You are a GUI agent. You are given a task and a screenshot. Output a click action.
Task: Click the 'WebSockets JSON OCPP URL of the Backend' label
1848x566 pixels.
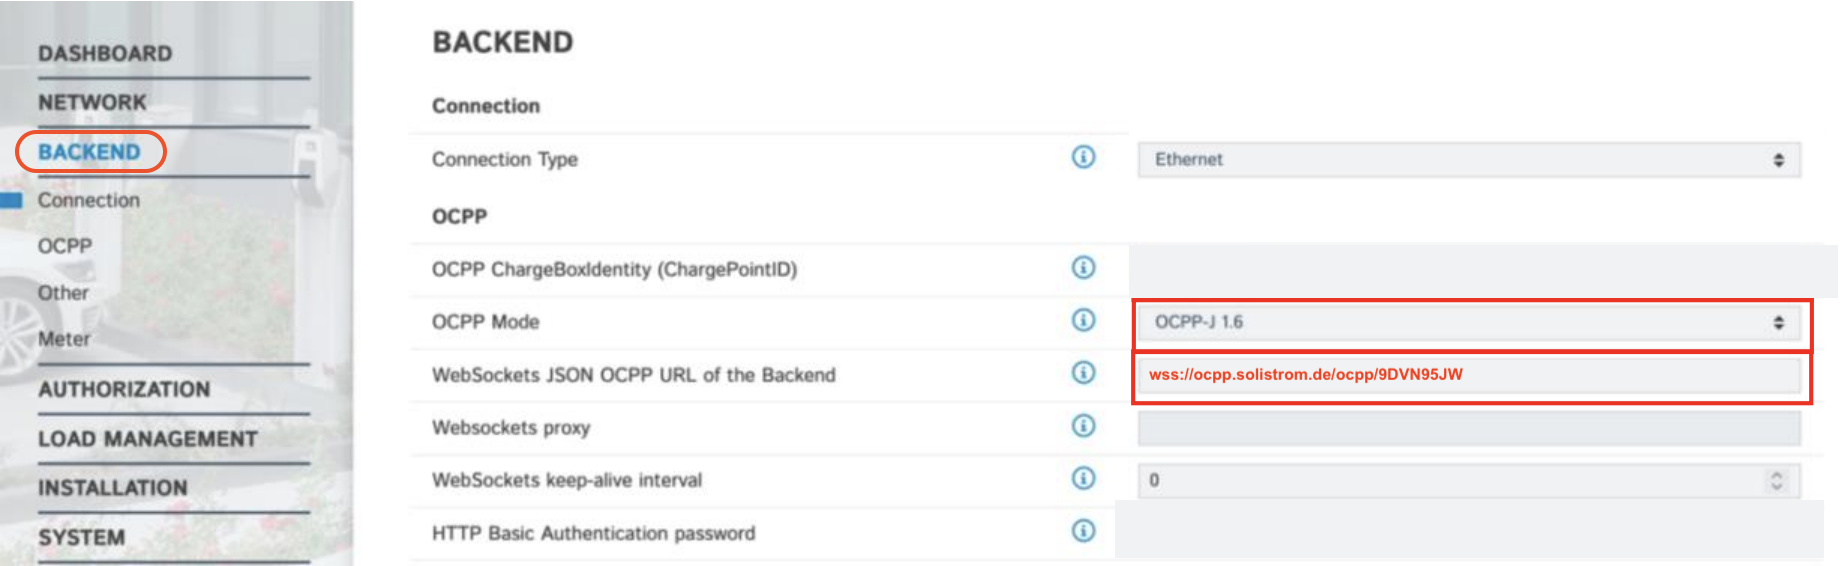(634, 375)
